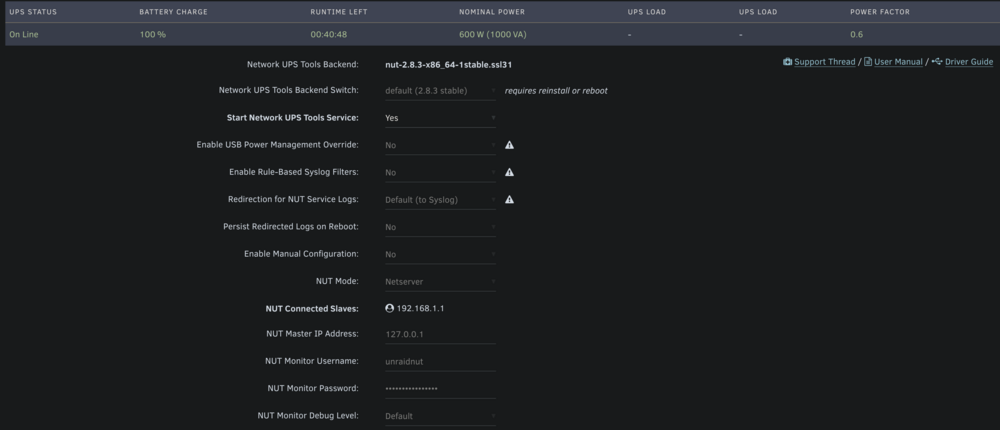Open the Network UPS Tools Backend Switch dropdown
The image size is (1000, 430).
pos(440,91)
